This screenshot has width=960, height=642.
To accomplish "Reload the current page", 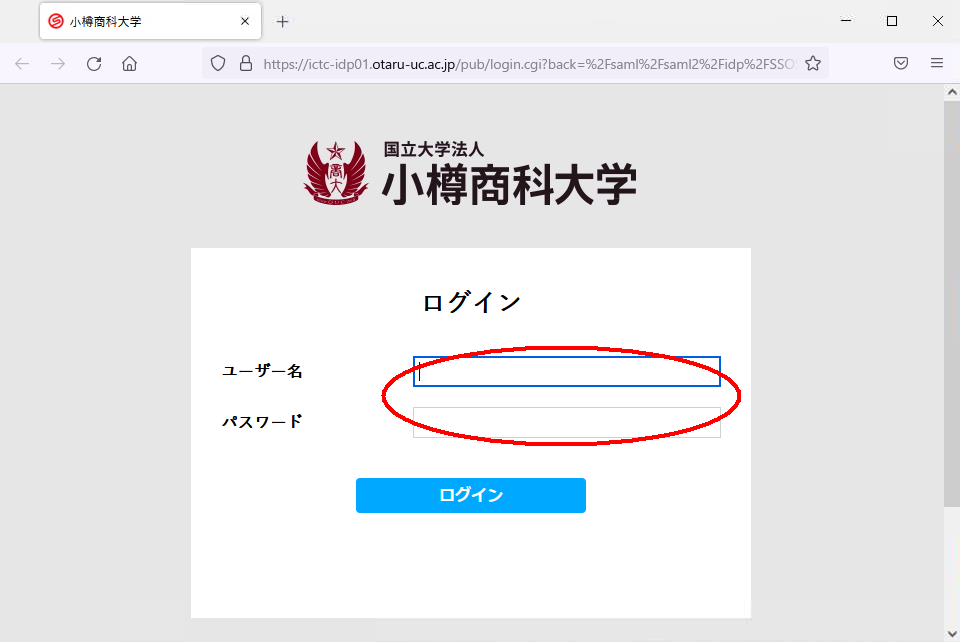I will (94, 64).
